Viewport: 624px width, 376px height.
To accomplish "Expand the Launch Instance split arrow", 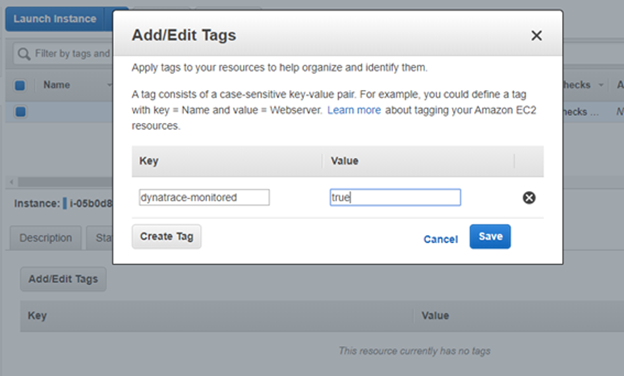I will tap(108, 19).
